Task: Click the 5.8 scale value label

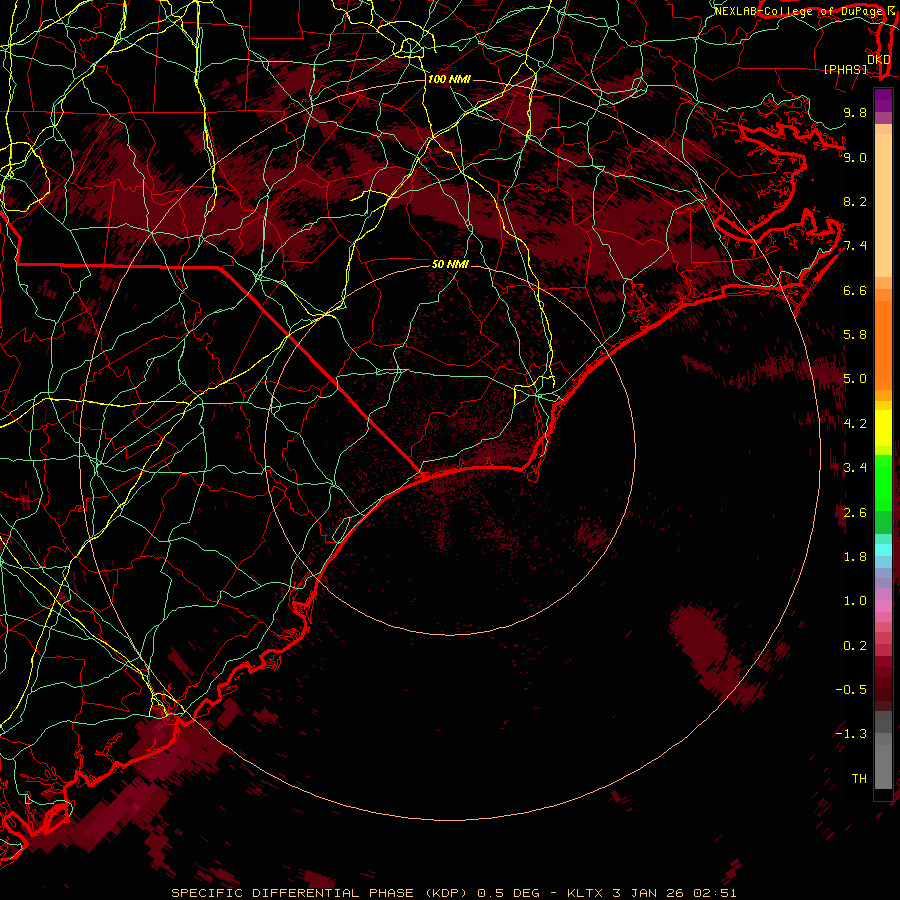Action: pyautogui.click(x=855, y=335)
